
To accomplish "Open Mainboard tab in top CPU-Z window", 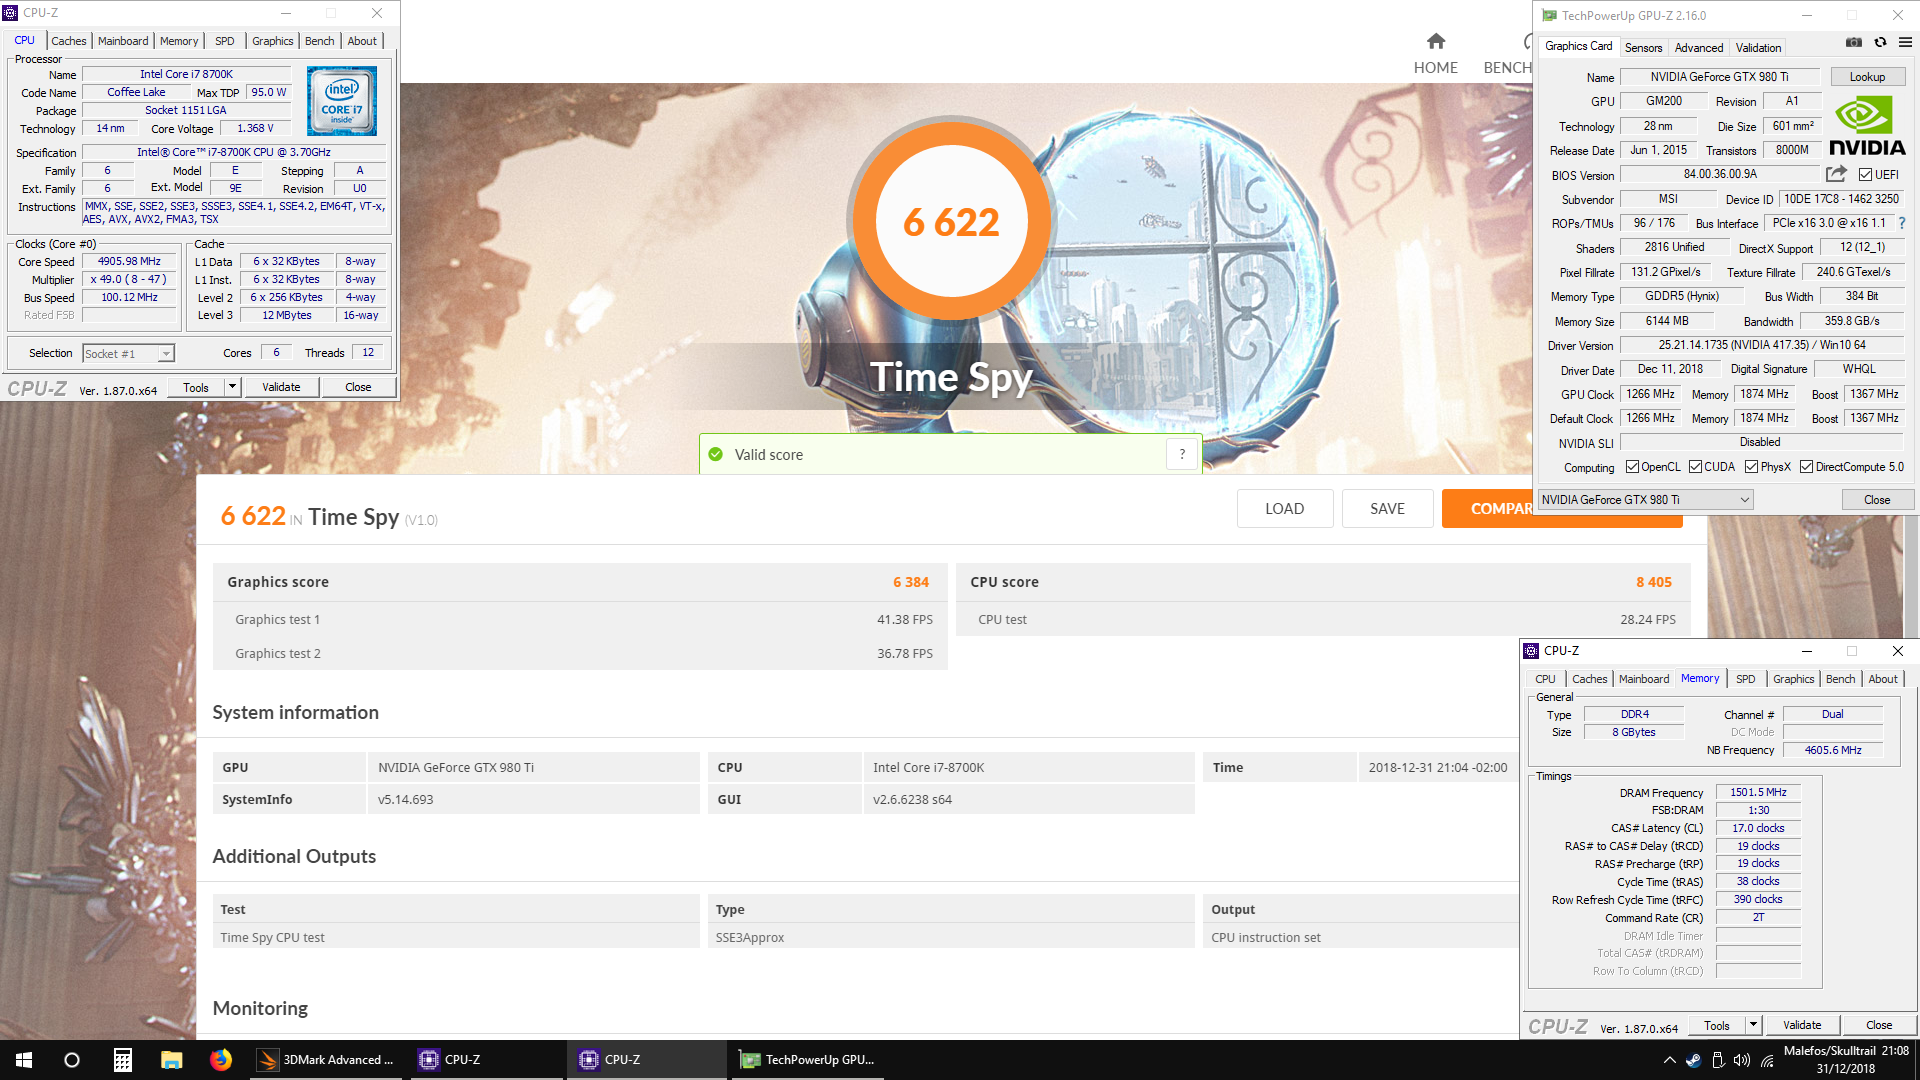I will pos(123,41).
